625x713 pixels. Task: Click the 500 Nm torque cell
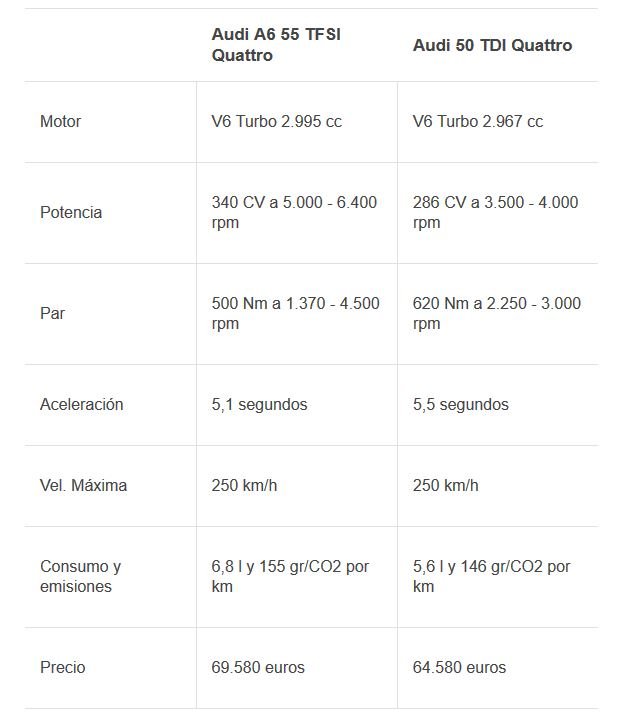click(x=295, y=313)
